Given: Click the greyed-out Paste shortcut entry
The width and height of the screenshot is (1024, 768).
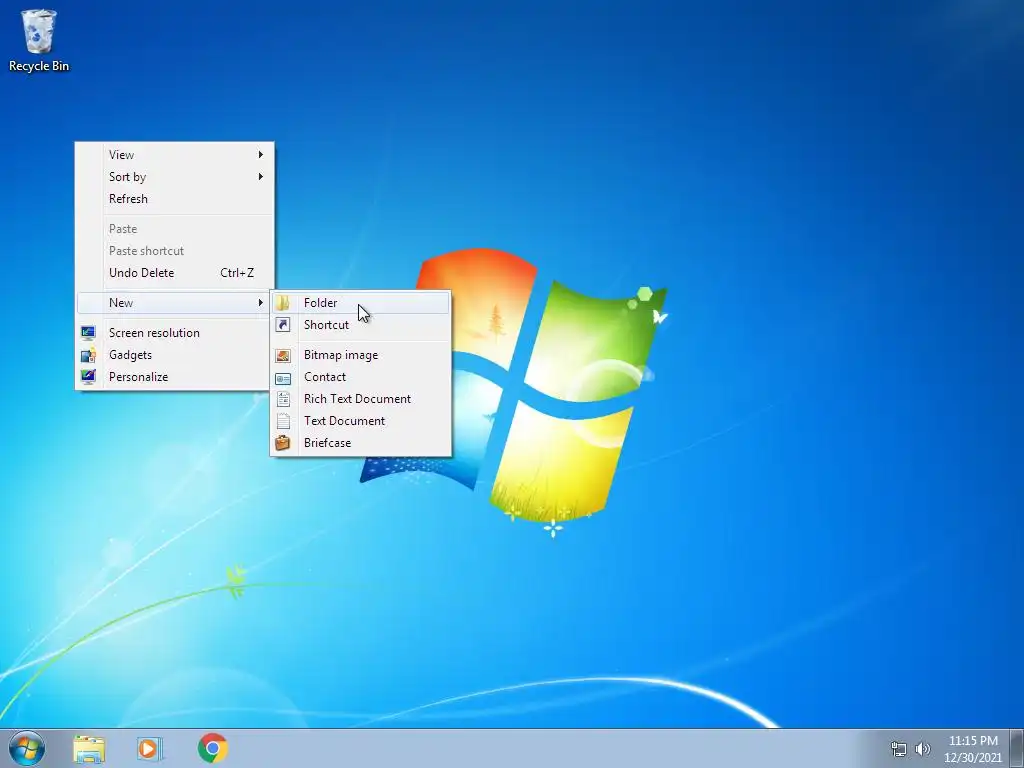Looking at the screenshot, I should click(x=174, y=251).
